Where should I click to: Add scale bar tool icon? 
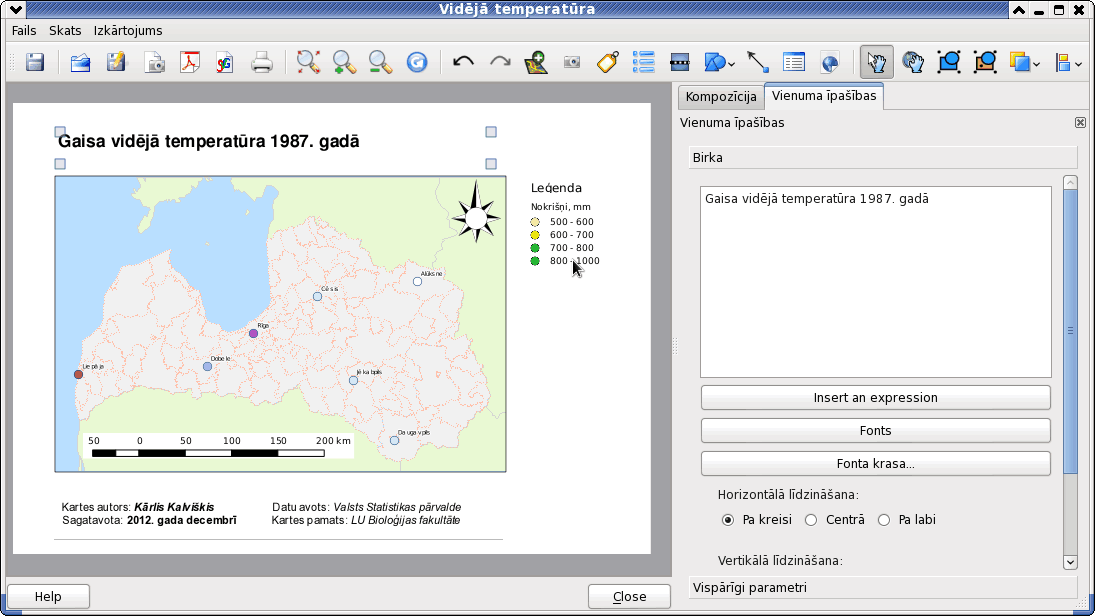click(x=679, y=63)
